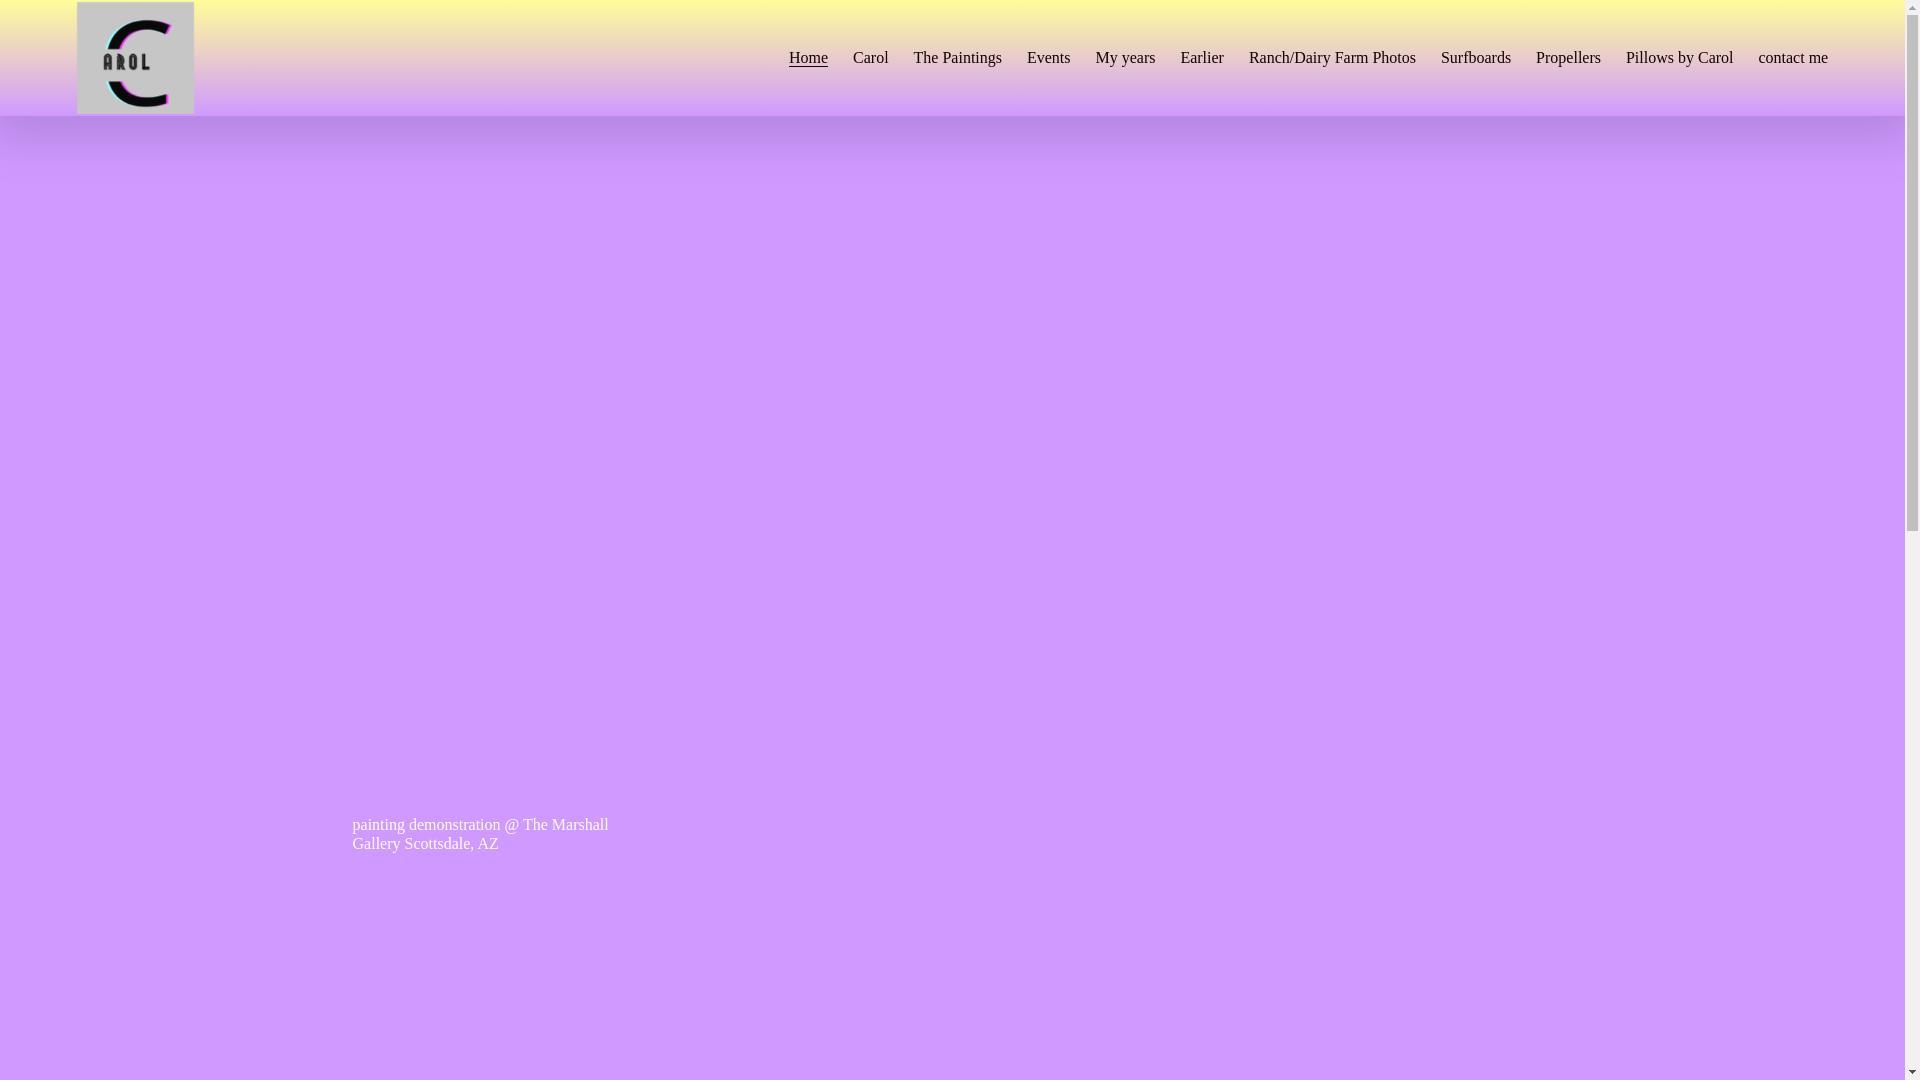Click the scrollbar track below the thumb
The image size is (1920, 1080).
pos(1912,800)
